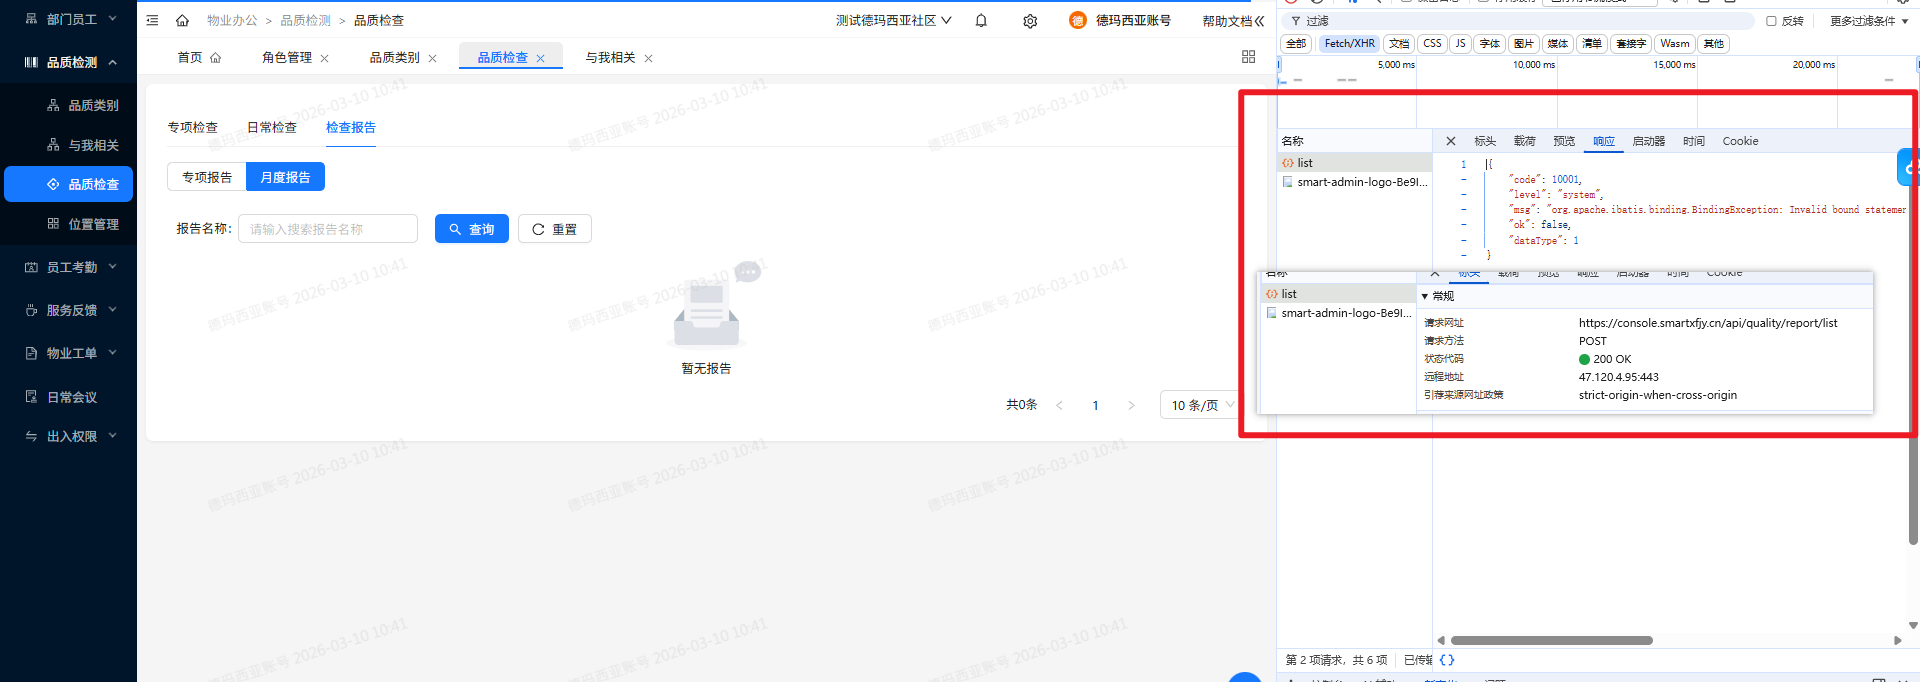Click the 查询 search button
The image size is (1920, 682).
point(472,229)
